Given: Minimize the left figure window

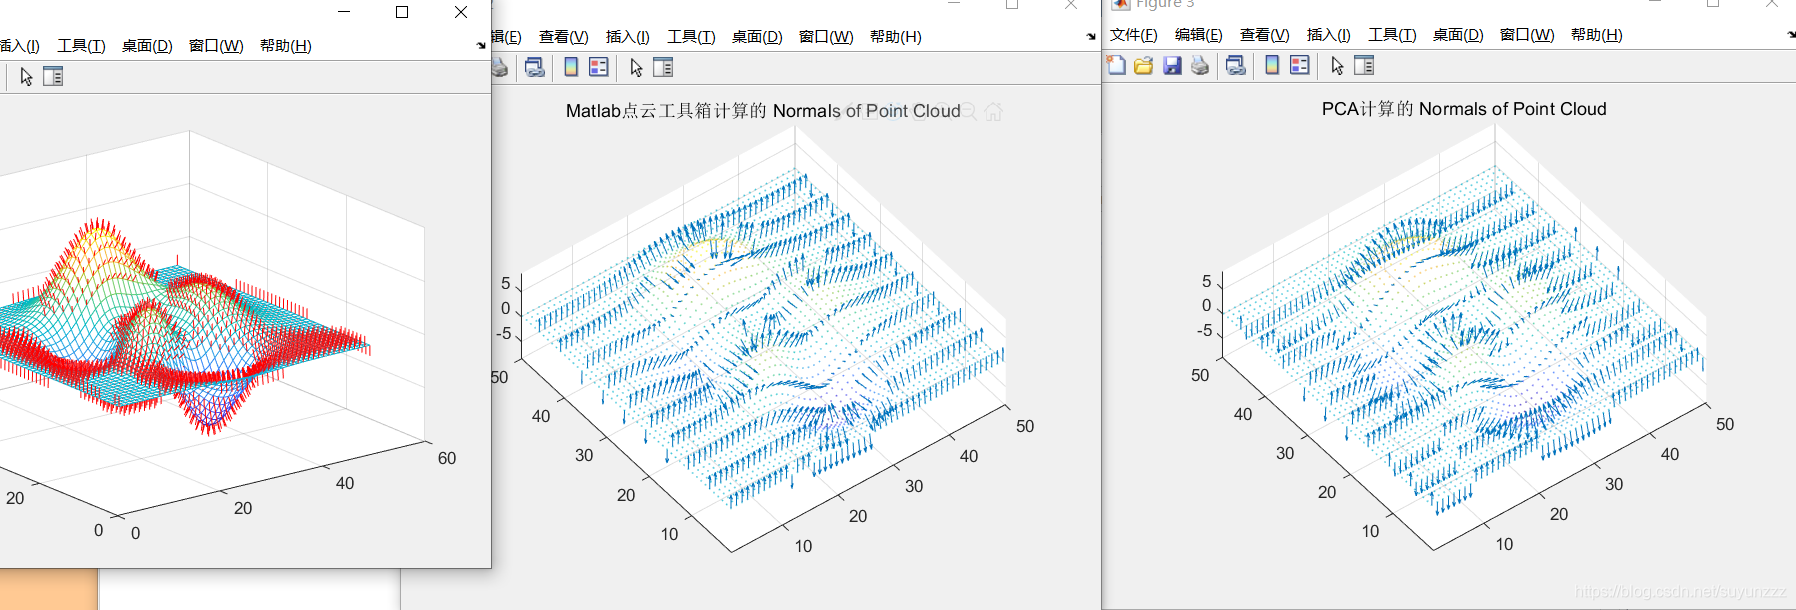Looking at the screenshot, I should click(x=344, y=12).
